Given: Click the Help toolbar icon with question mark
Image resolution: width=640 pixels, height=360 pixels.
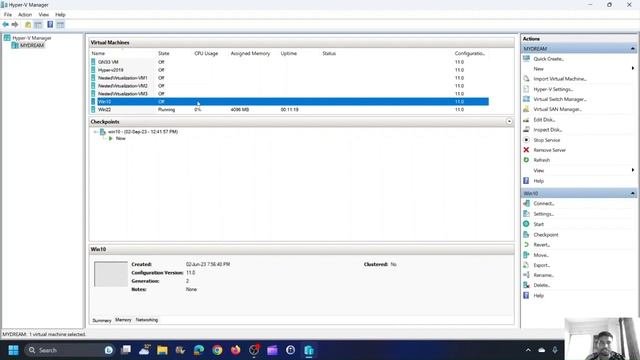Looking at the screenshot, I should pyautogui.click(x=50, y=24).
